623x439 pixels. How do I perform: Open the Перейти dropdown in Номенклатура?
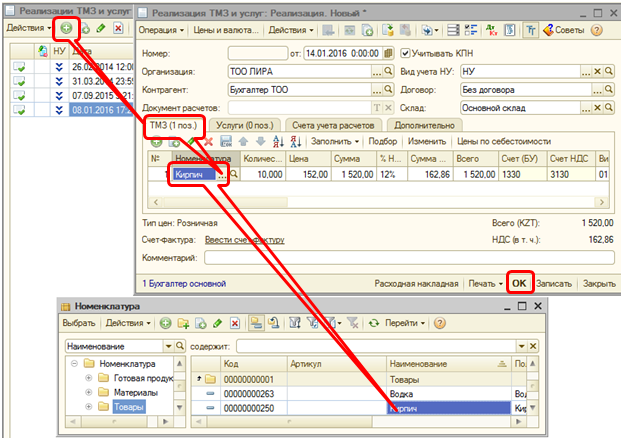[x=405, y=323]
